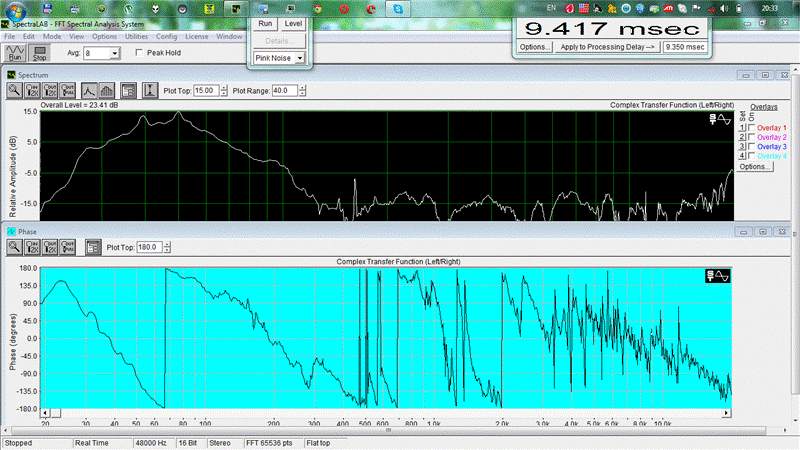Click Apply to Processing Delay button
This screenshot has height=450, width=800.
coord(607,47)
